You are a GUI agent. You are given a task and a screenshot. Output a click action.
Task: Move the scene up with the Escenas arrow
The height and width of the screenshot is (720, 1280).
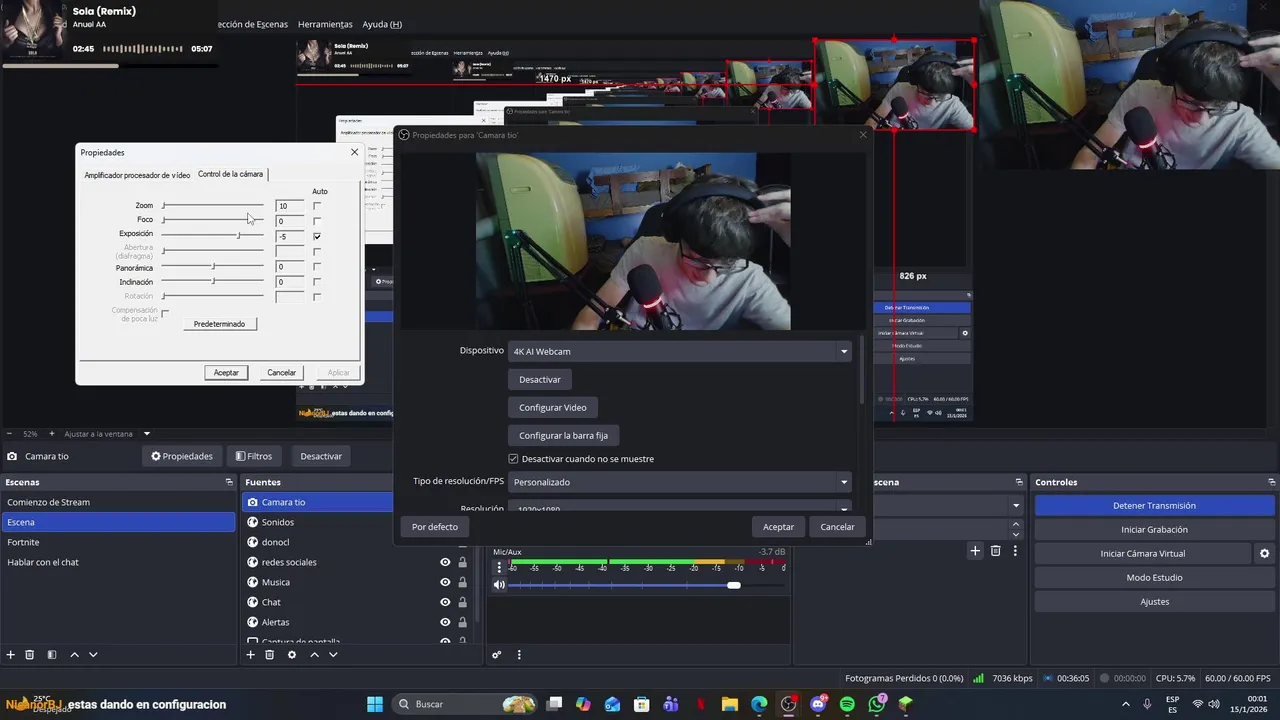74,655
